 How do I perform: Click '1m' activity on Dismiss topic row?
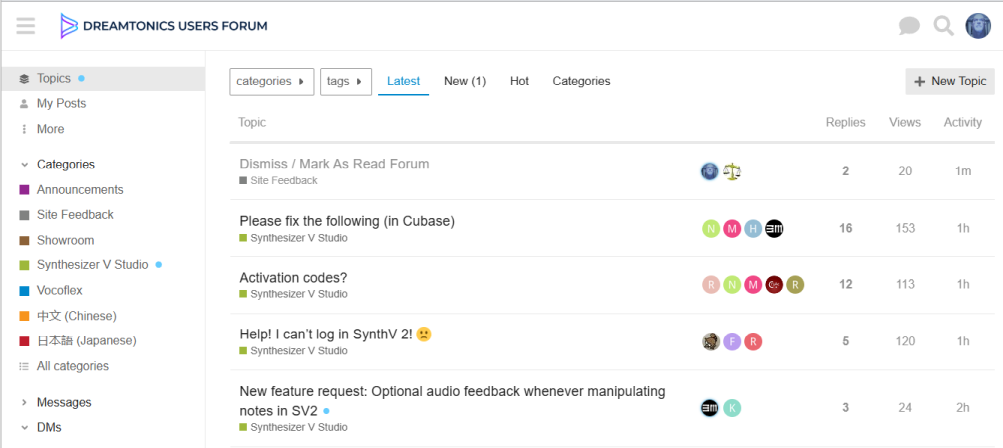tap(963, 171)
